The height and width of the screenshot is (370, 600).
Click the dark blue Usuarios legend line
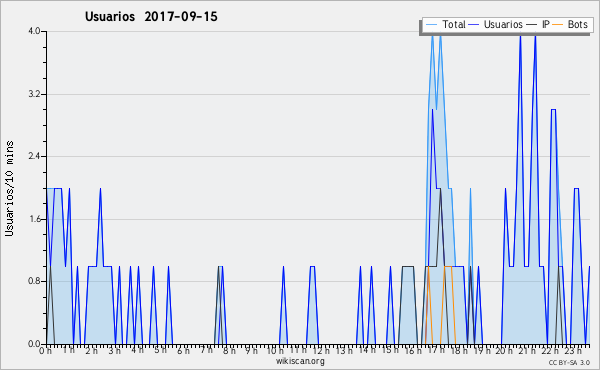(x=474, y=25)
